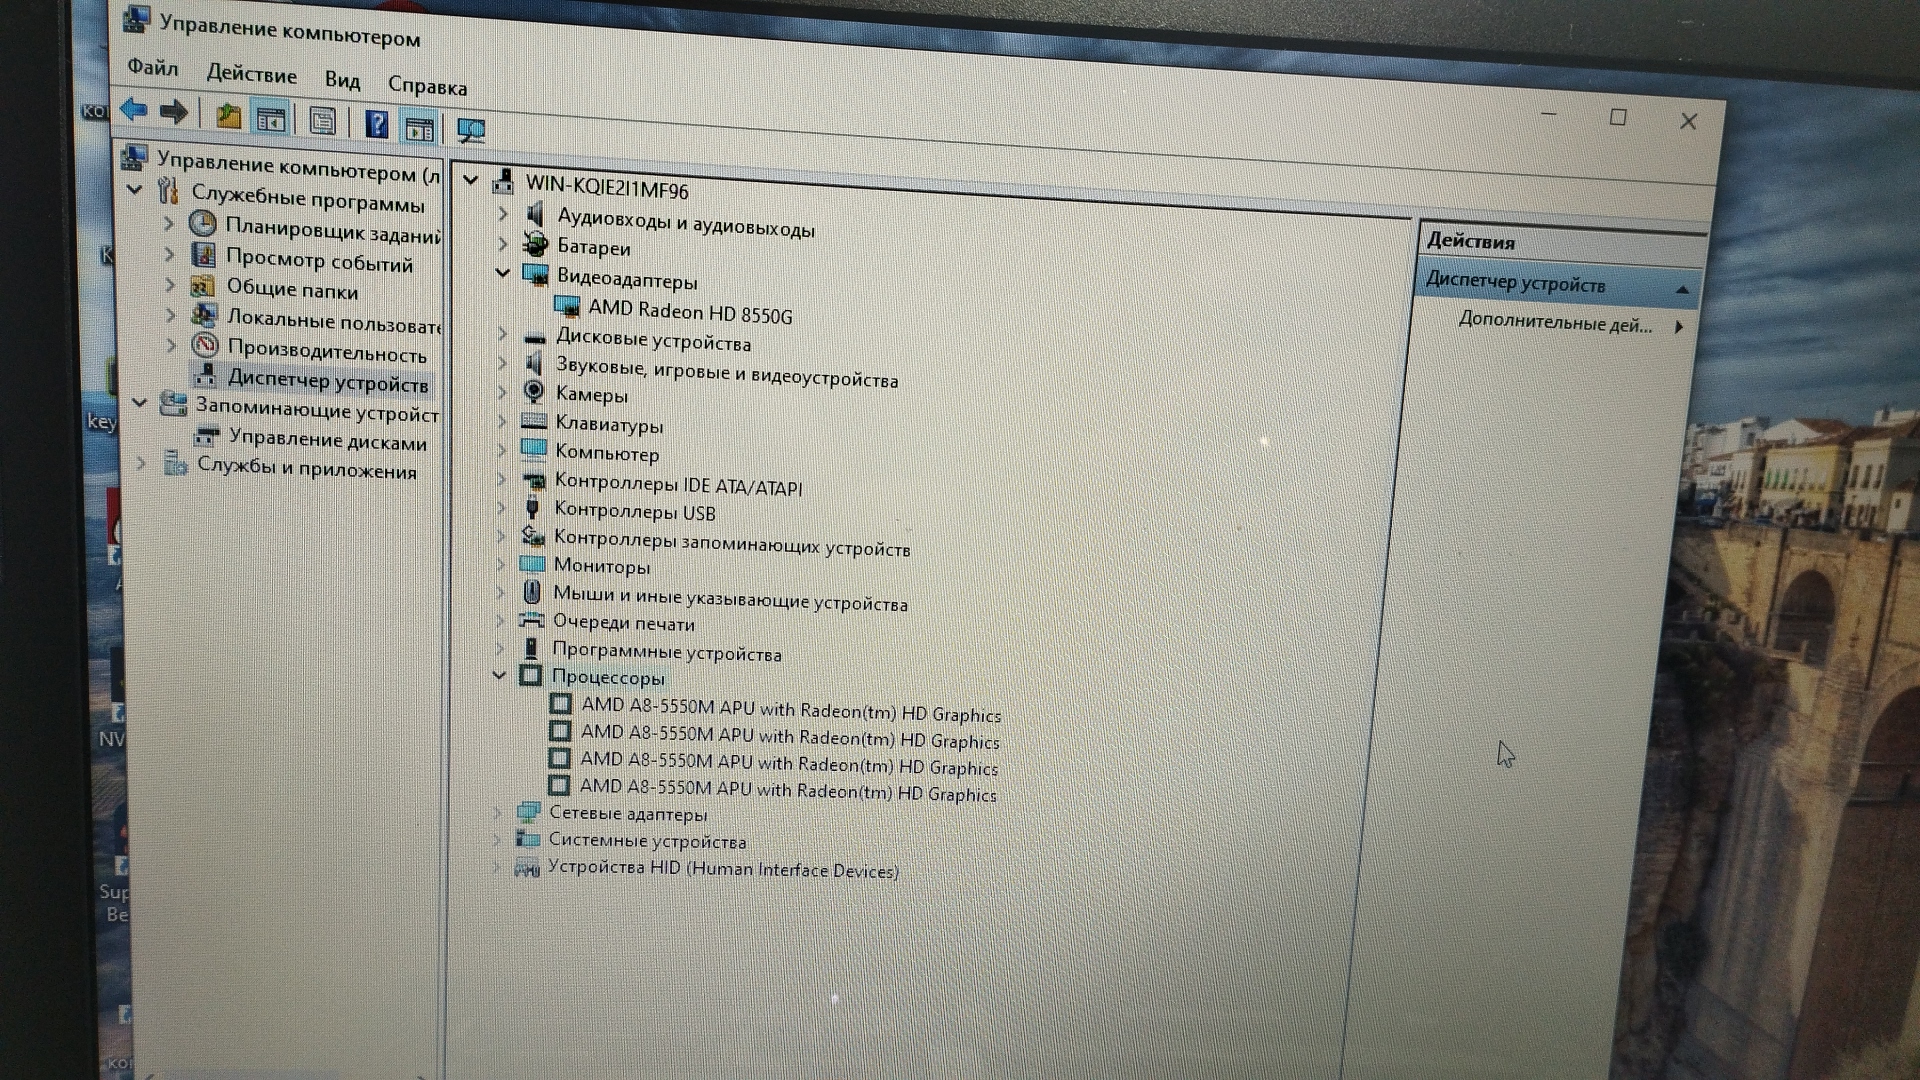
Task: Click the blue Help question mark icon
Action: coord(376,124)
